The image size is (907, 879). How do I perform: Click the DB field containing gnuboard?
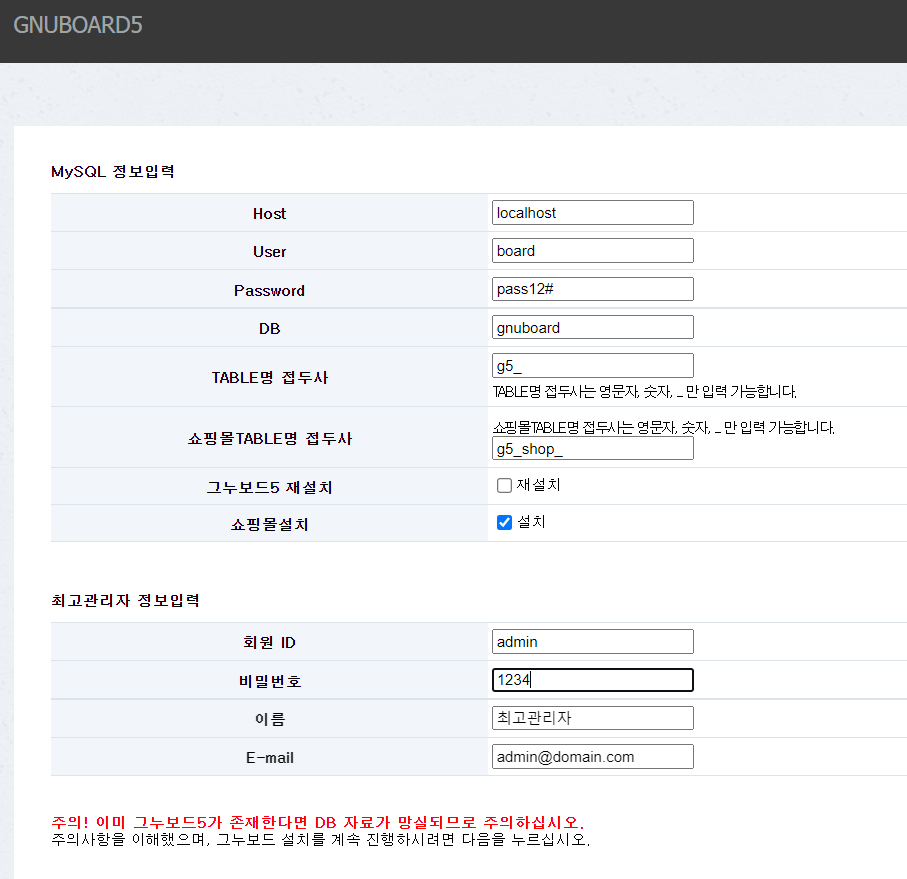[x=592, y=327]
